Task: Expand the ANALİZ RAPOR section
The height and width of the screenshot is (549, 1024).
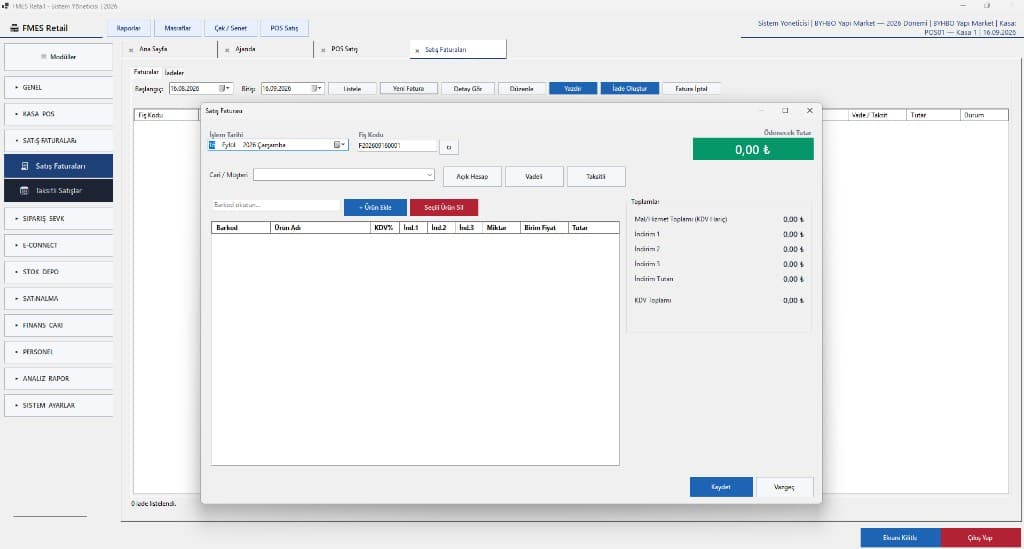Action: pos(59,379)
